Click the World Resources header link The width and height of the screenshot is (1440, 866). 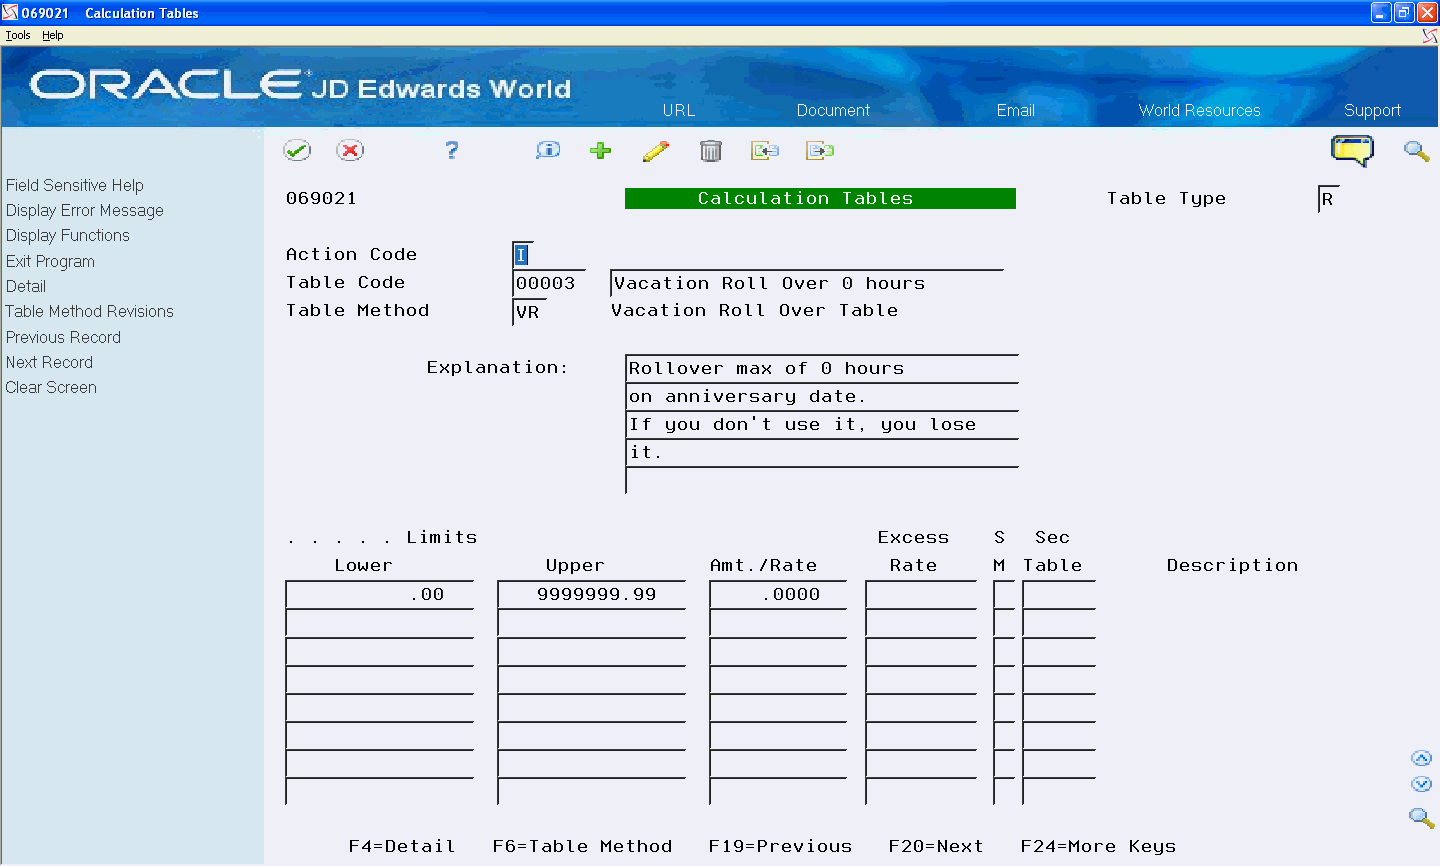(x=1199, y=110)
